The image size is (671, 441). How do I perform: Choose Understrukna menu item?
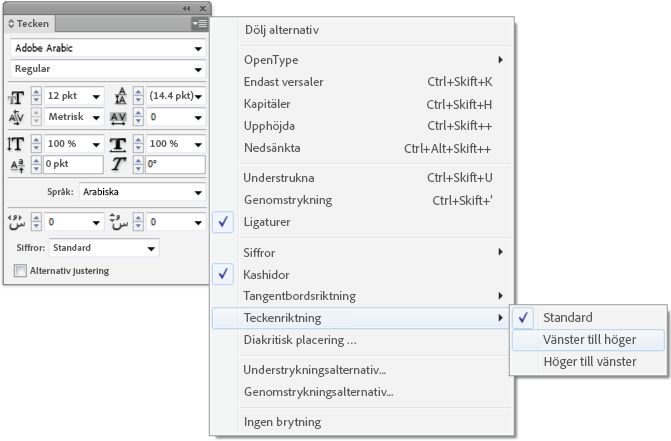point(362,178)
